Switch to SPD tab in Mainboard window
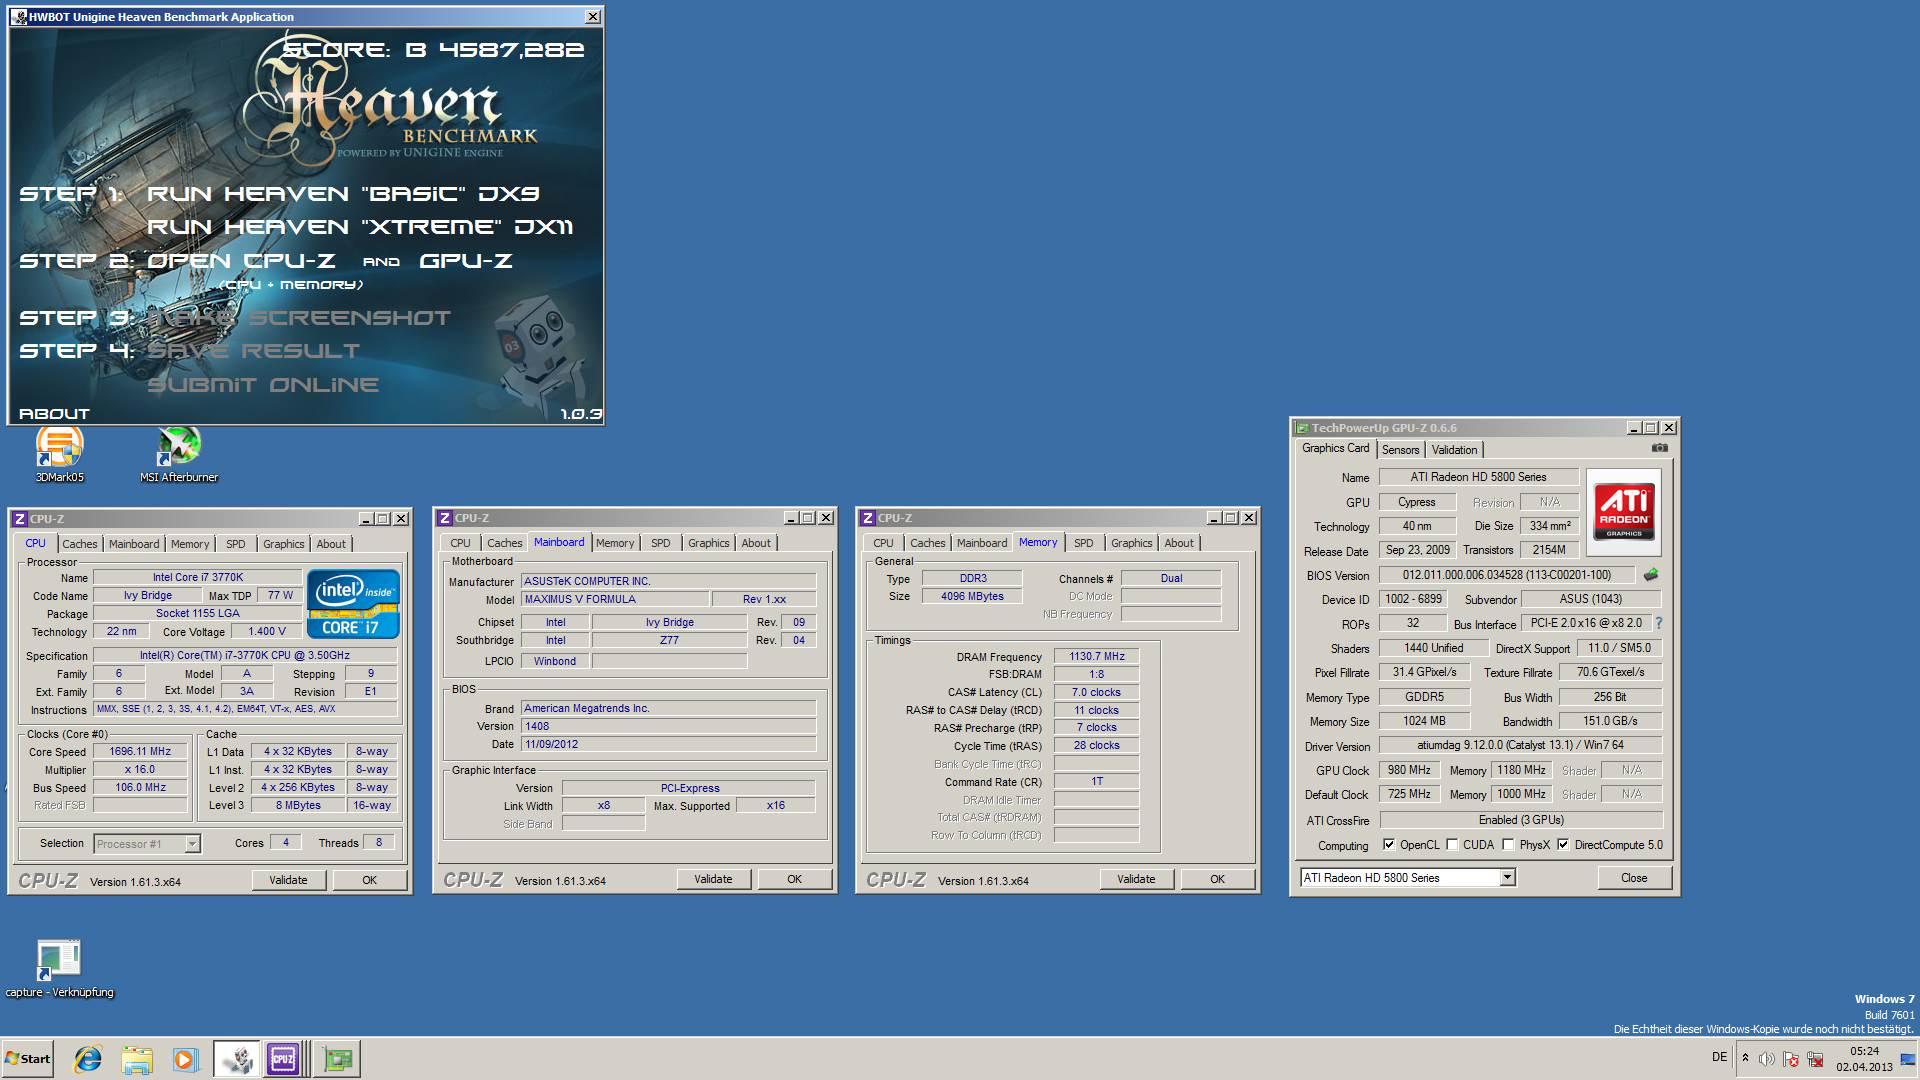The image size is (1920, 1080). click(x=661, y=543)
